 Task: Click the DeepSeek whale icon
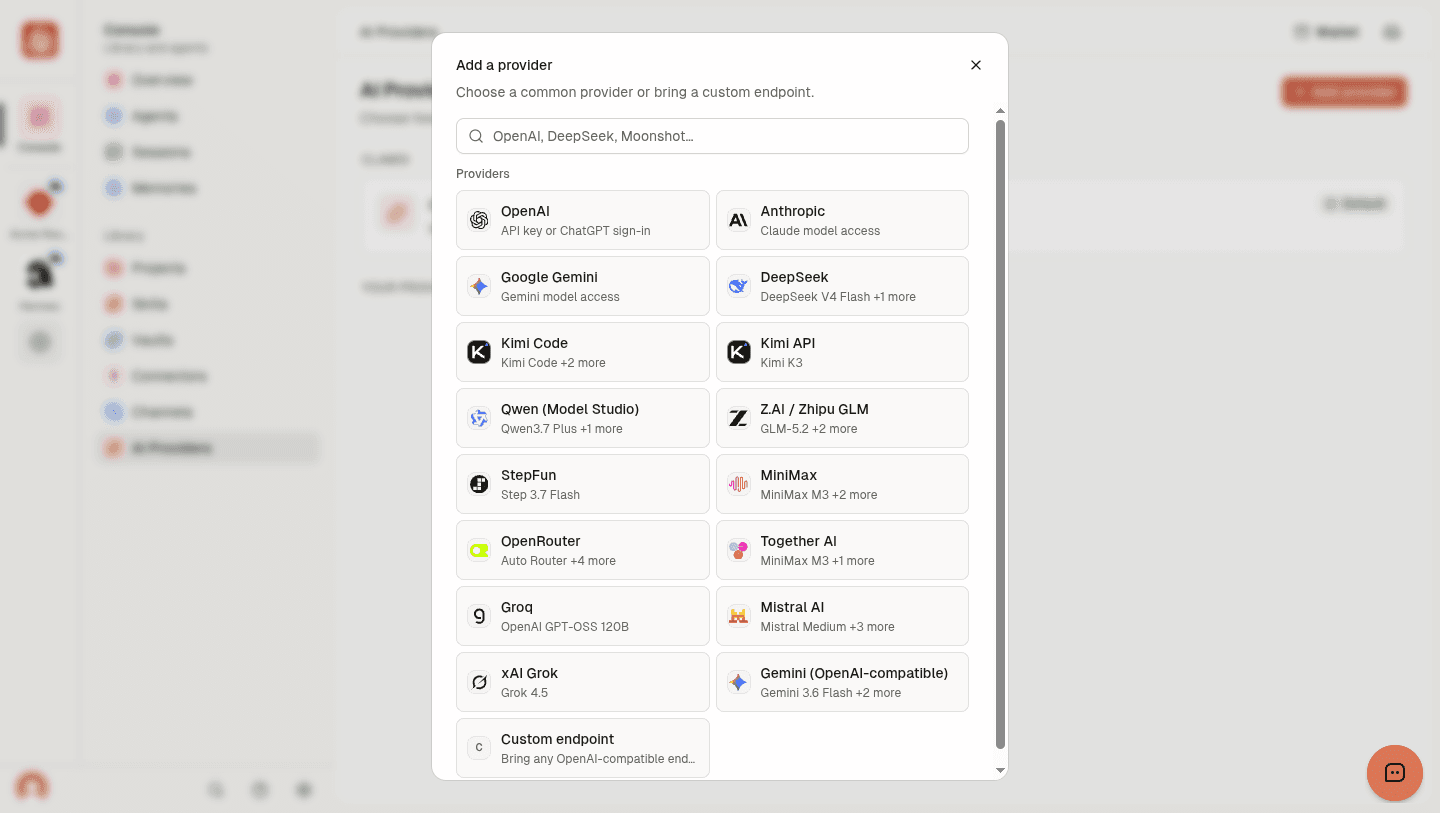(x=738, y=286)
